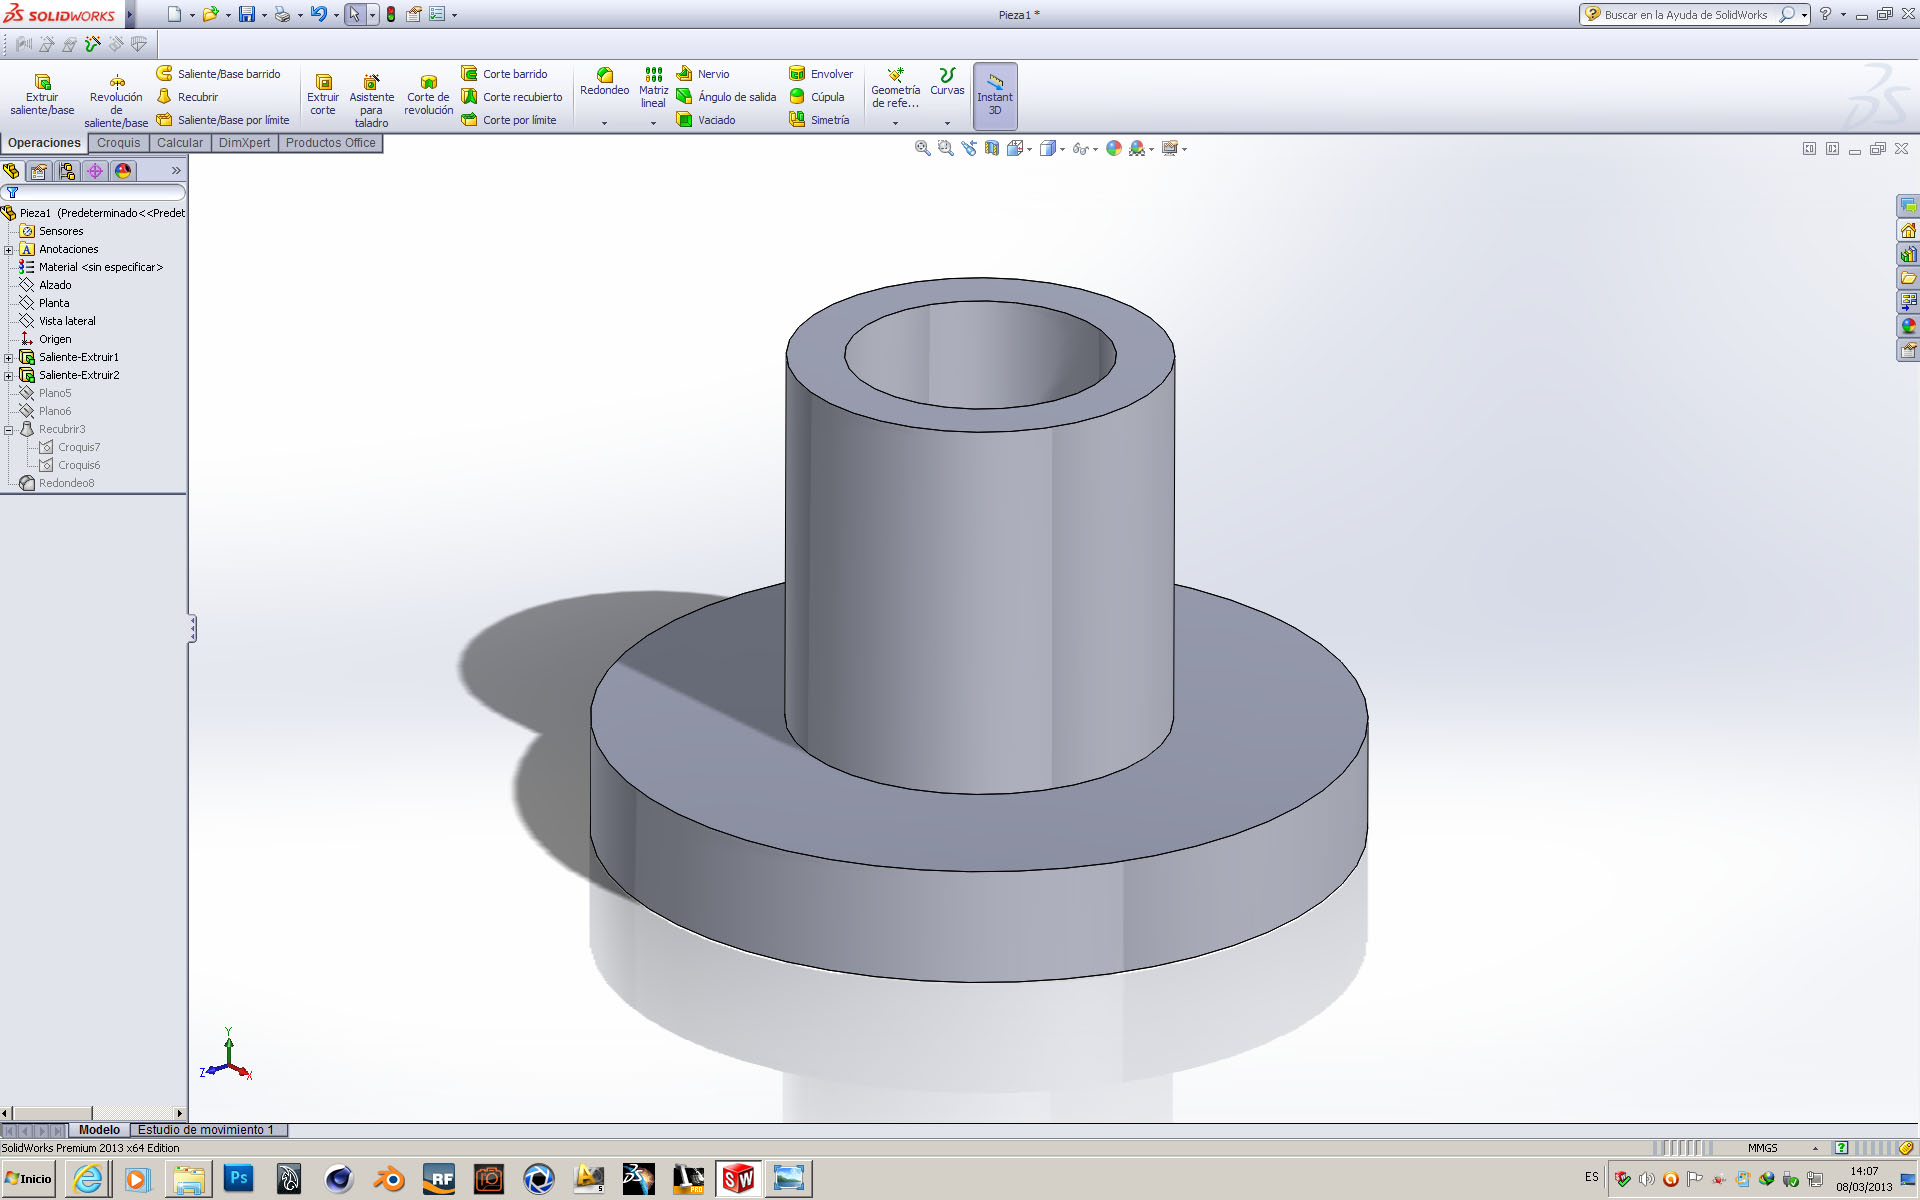Open dropdown arrow under Curvas
Screen dimensions: 1920x1200
pos(947,123)
